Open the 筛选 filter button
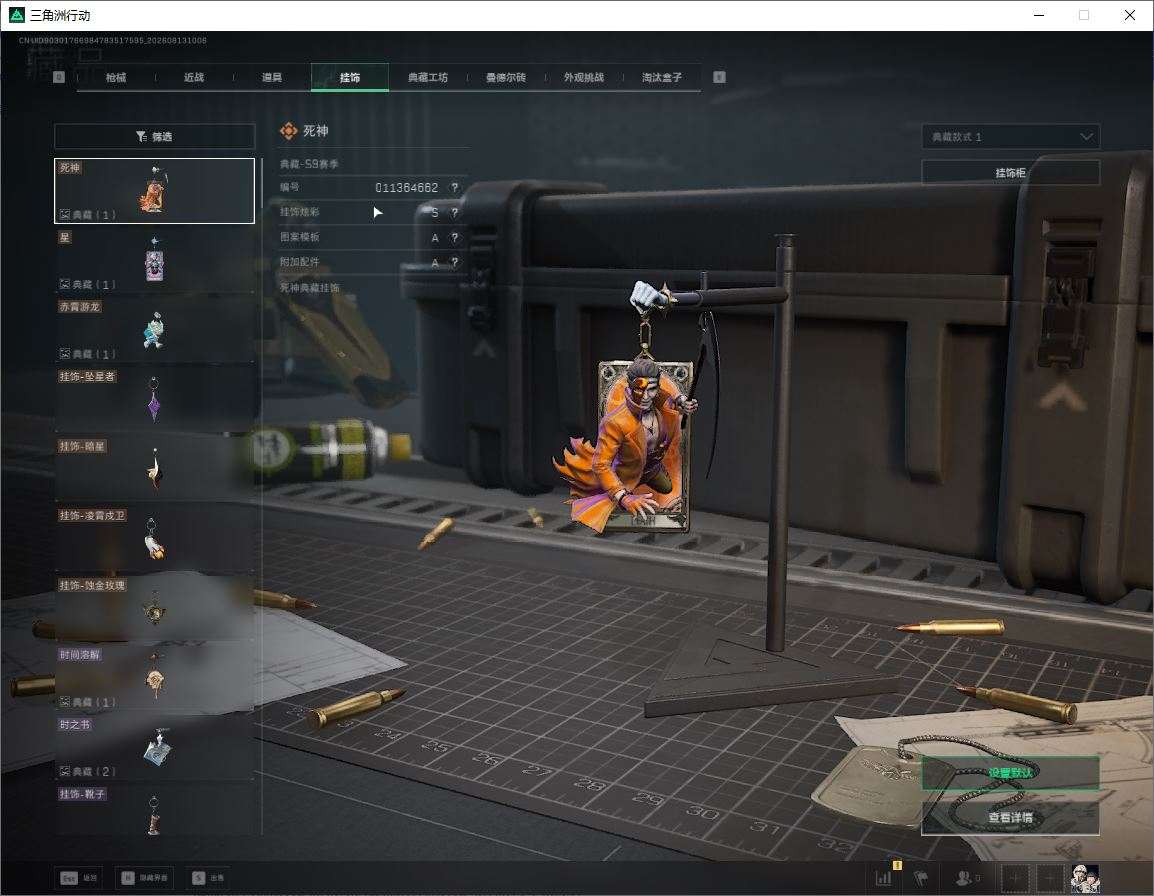Image resolution: width=1154 pixels, height=896 pixels. point(155,136)
